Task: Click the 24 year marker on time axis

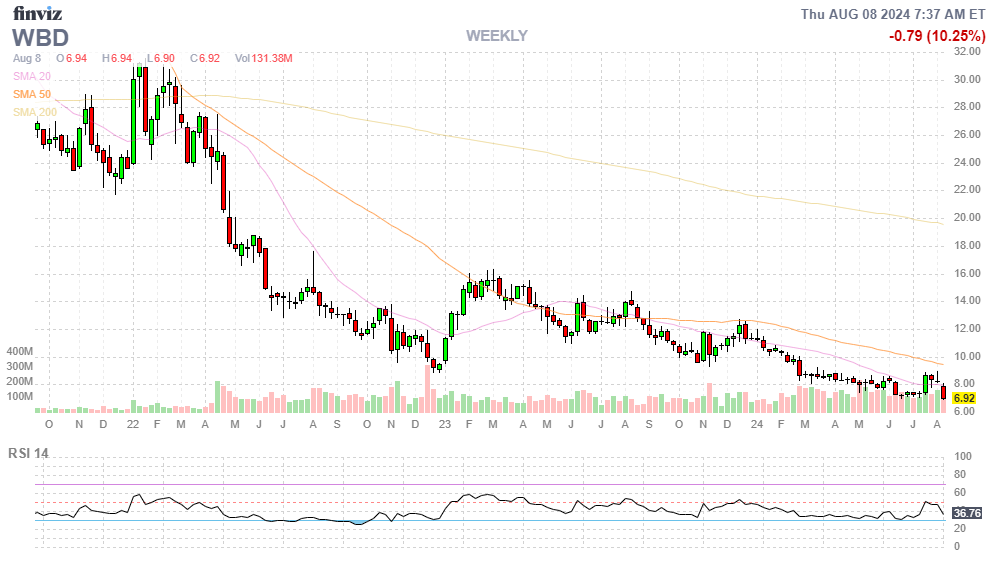Action: click(756, 424)
